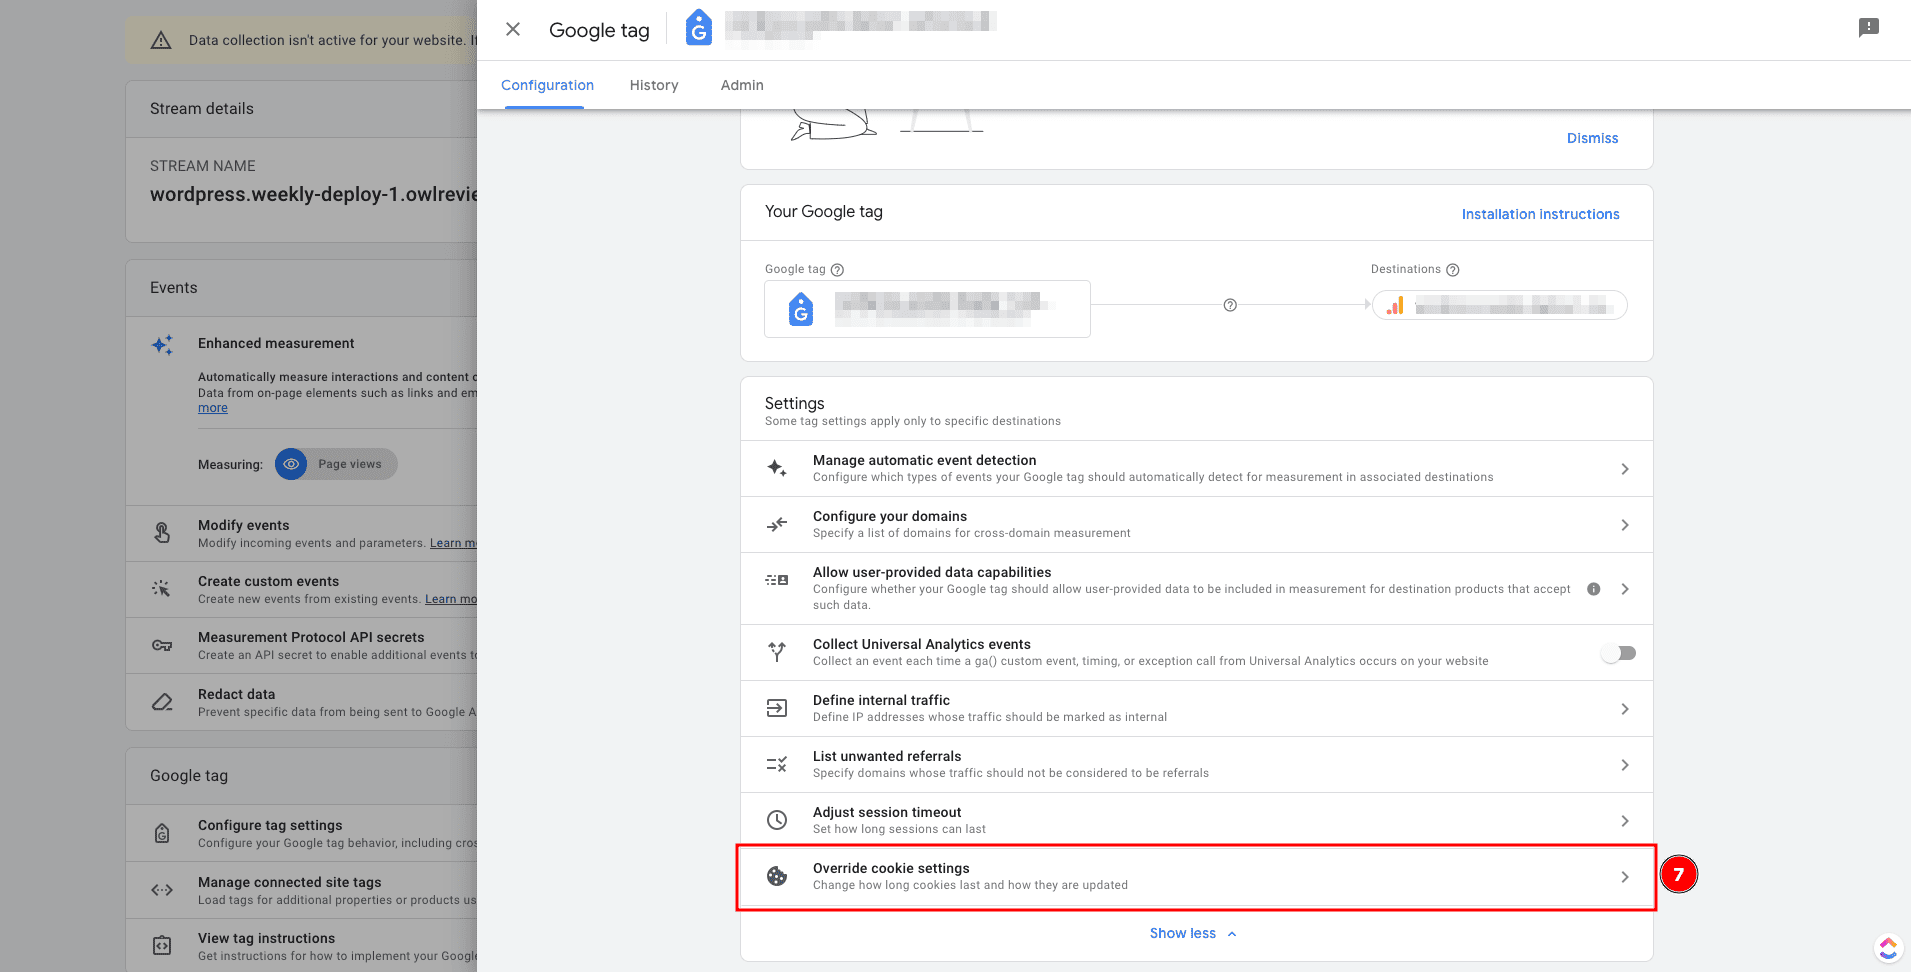Click the help icon on the tag connection line
Screen dimensions: 1911x972
tap(1230, 305)
